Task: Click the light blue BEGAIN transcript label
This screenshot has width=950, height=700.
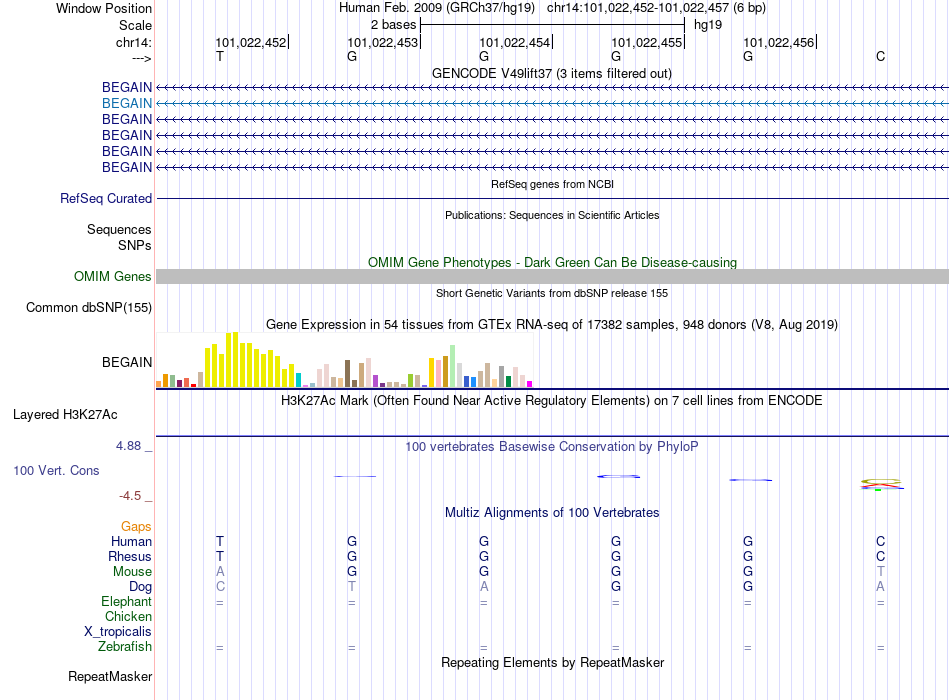Action: pyautogui.click(x=127, y=104)
